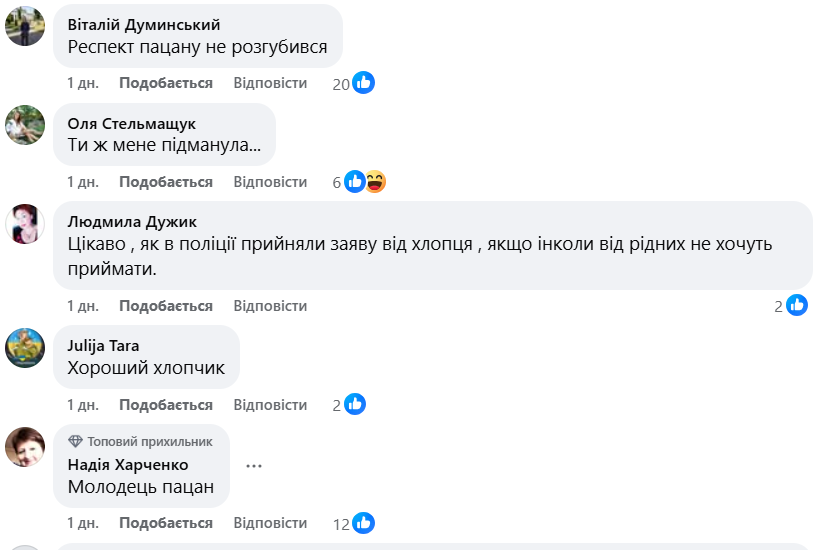The width and height of the screenshot is (840, 550).
Task: Open three-dots menu on Надія Харченко's comment
Action: [253, 465]
